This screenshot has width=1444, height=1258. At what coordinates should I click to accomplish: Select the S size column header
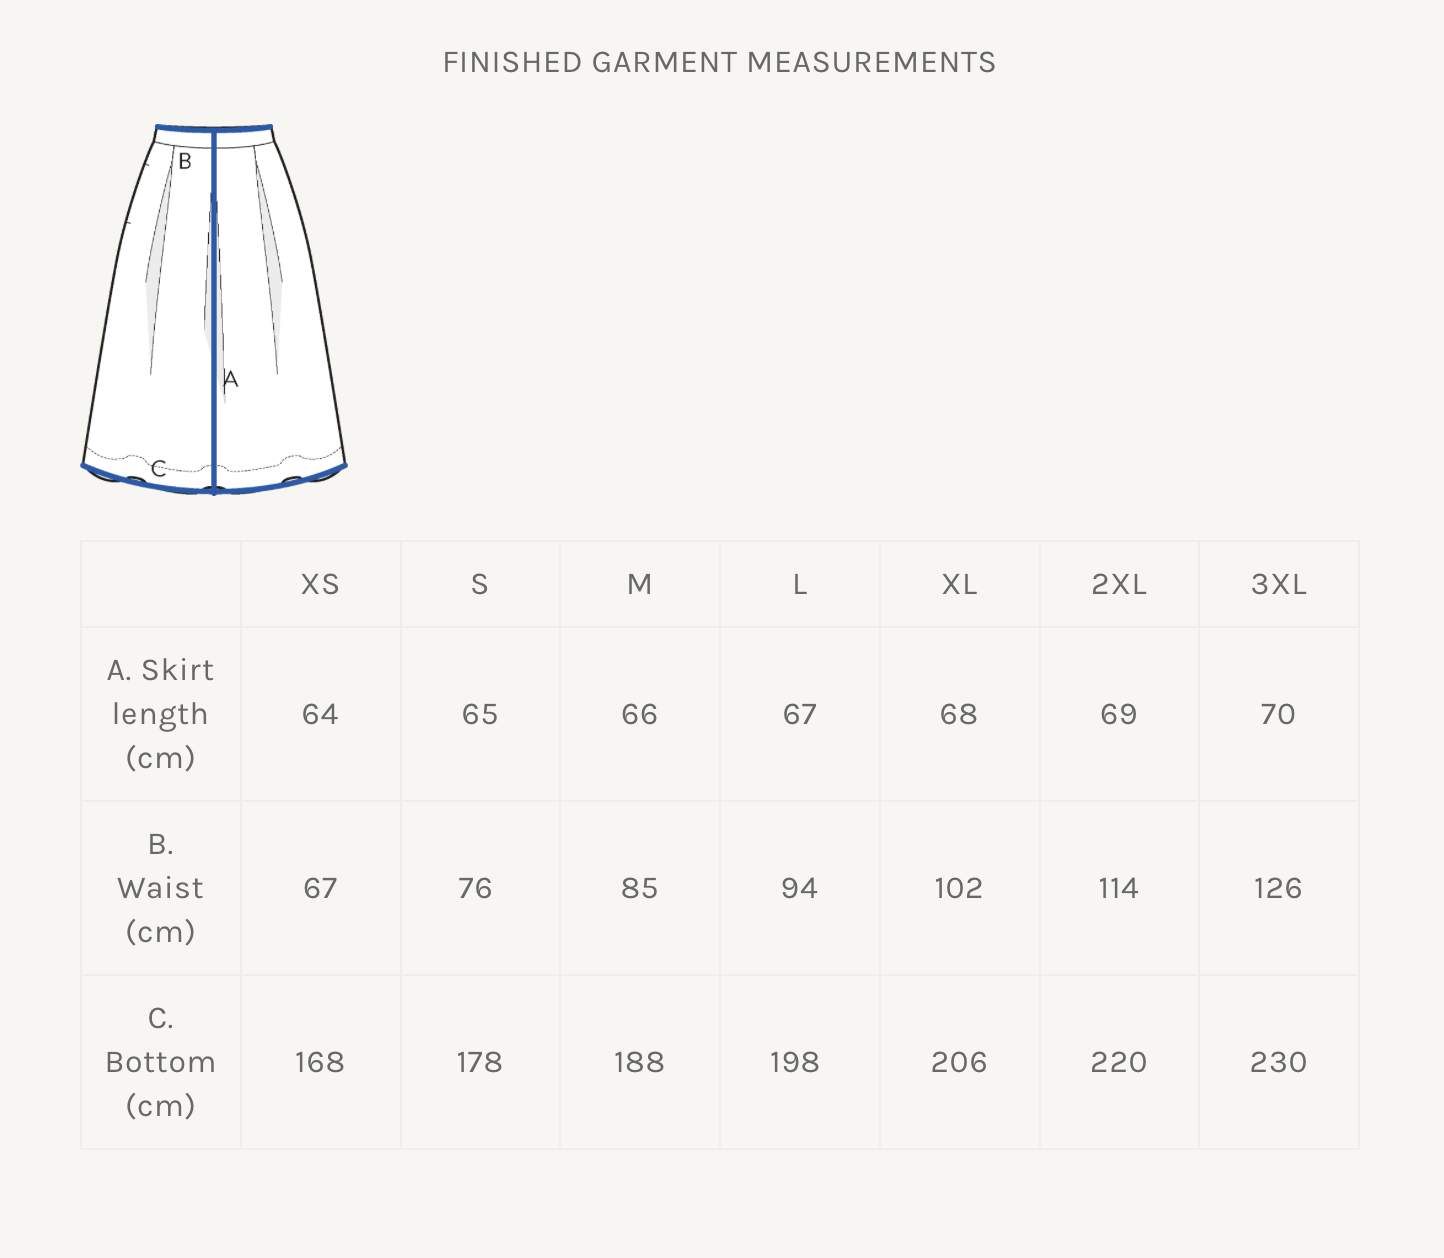(x=480, y=584)
